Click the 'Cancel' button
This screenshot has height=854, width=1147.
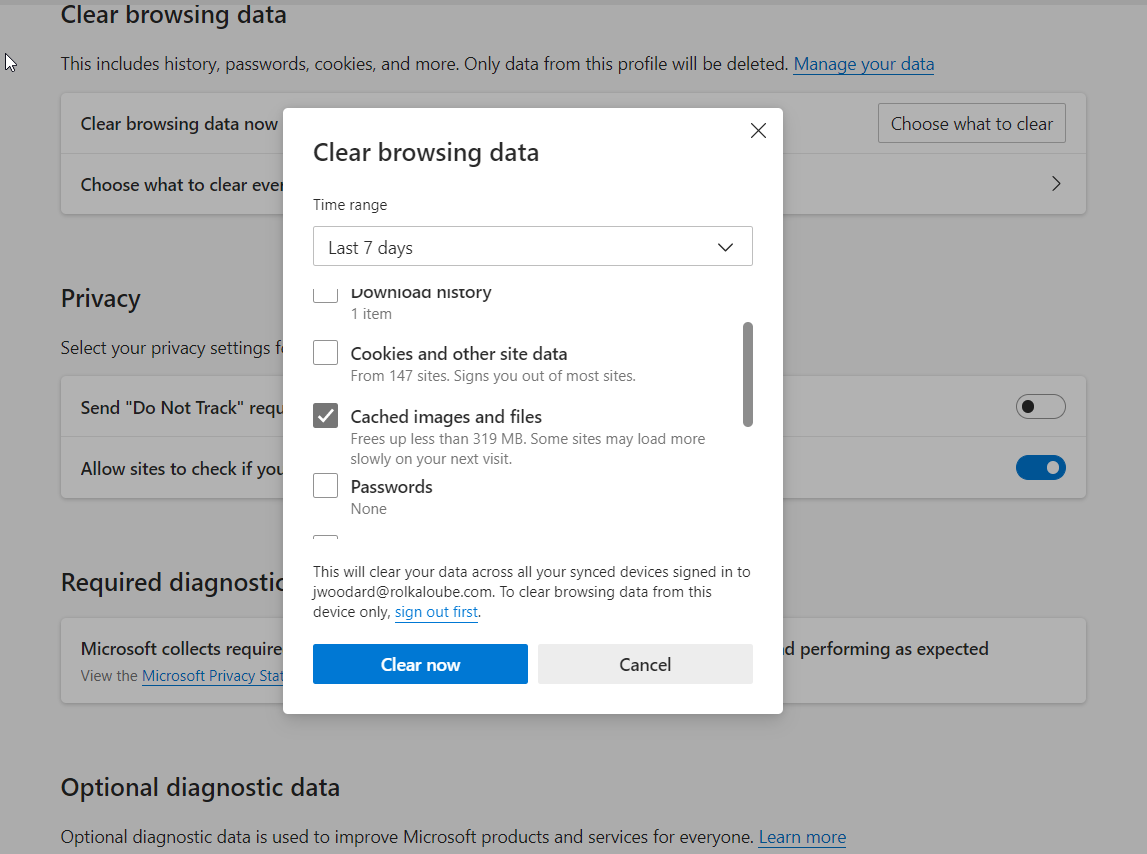point(644,663)
